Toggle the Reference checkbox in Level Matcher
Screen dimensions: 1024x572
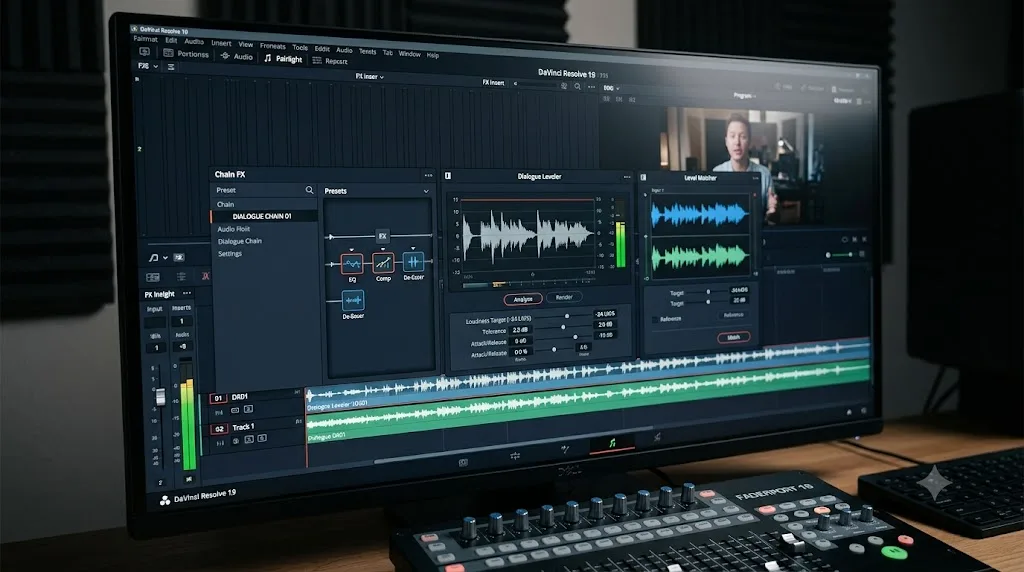pyautogui.click(x=655, y=319)
